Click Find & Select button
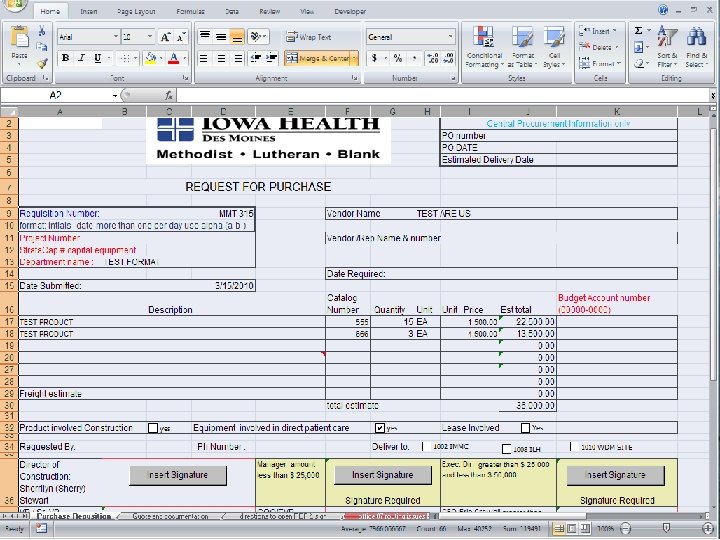Viewport: 720px width, 540px height. [697, 47]
